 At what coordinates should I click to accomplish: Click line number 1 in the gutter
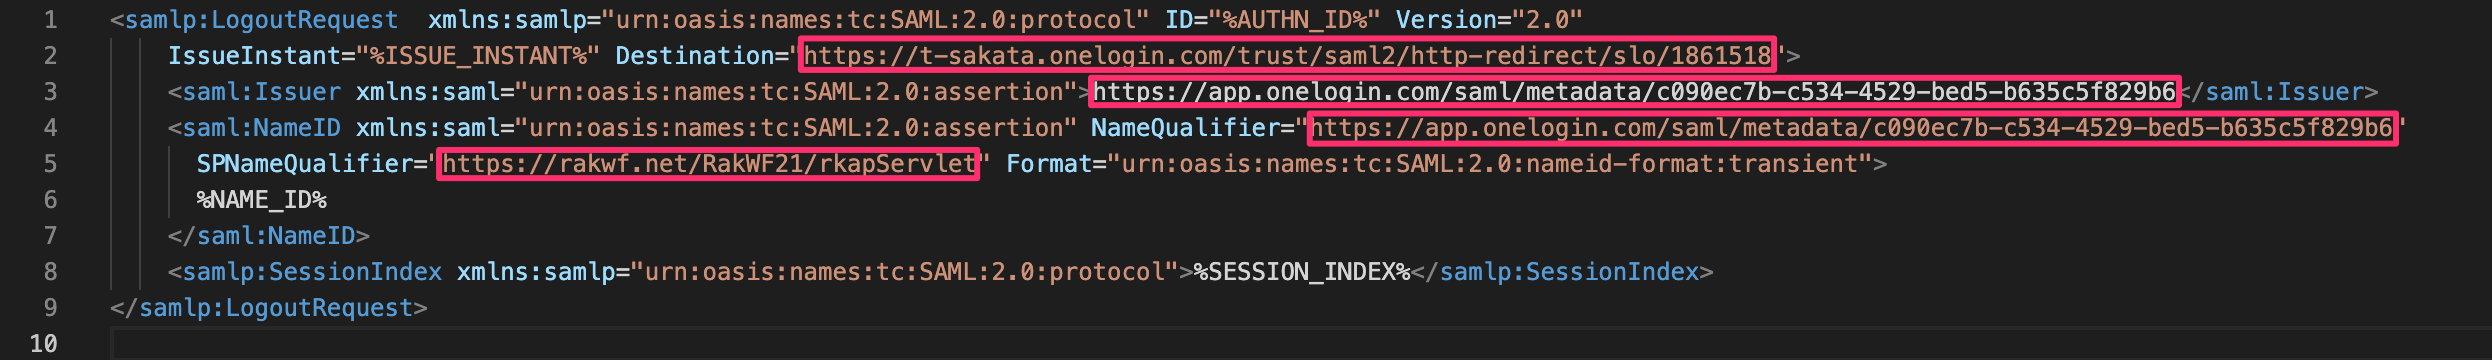click(x=50, y=20)
